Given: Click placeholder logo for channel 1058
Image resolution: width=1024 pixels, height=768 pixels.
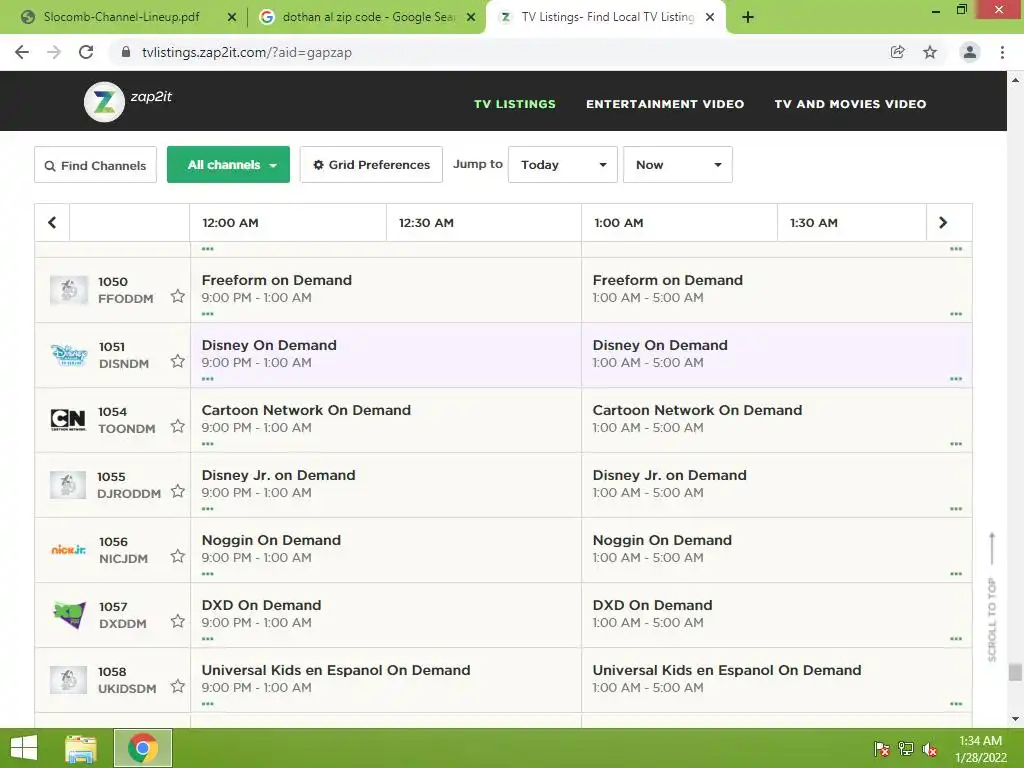Looking at the screenshot, I should tap(69, 680).
